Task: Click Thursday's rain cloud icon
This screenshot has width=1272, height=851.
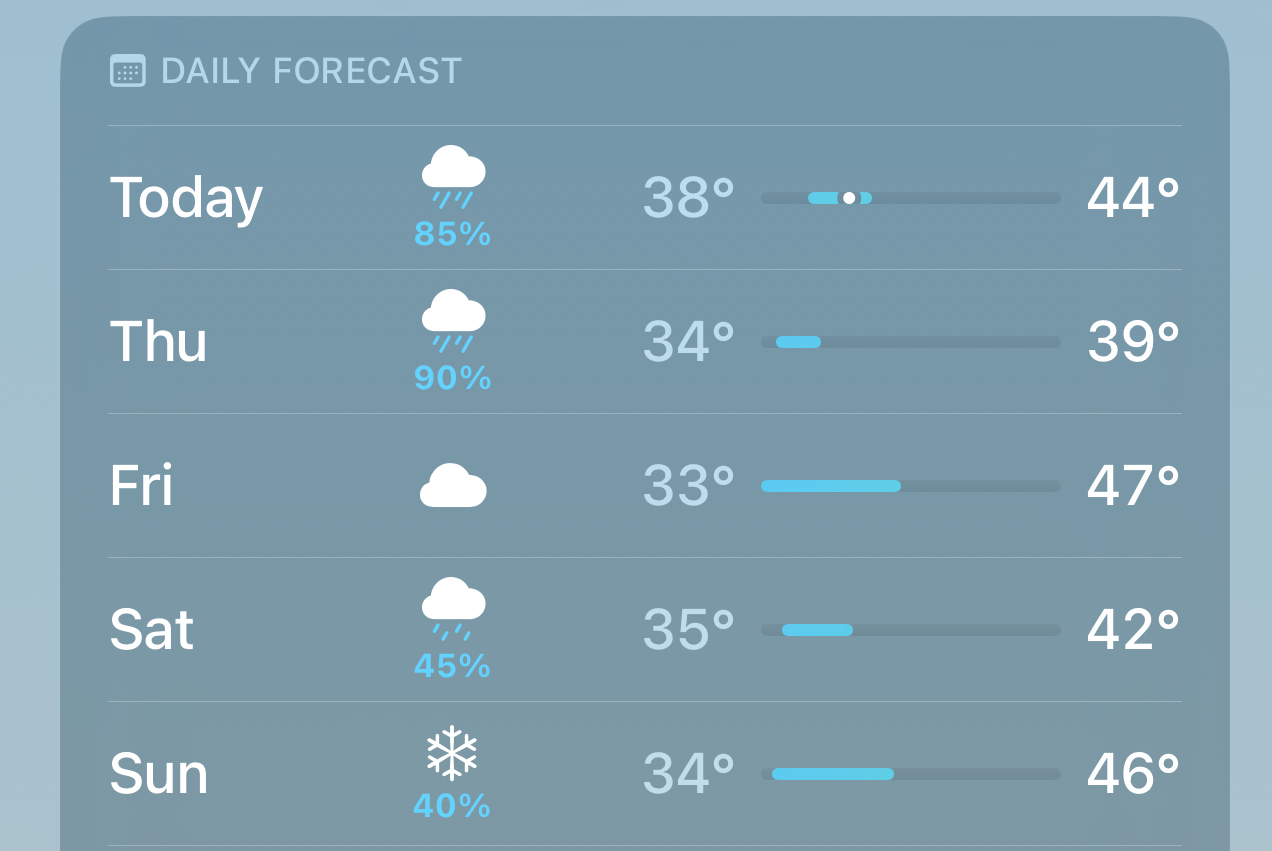Action: [453, 320]
